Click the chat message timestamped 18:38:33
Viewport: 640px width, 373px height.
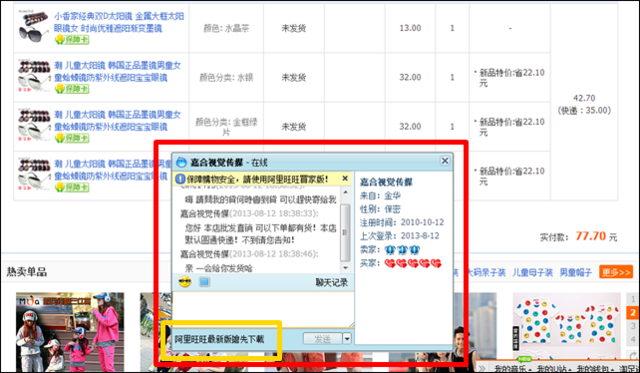tap(260, 233)
